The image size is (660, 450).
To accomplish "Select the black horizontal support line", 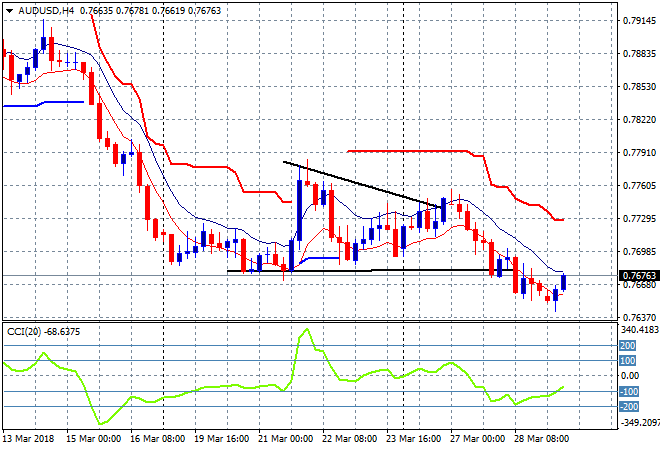I will [400, 270].
